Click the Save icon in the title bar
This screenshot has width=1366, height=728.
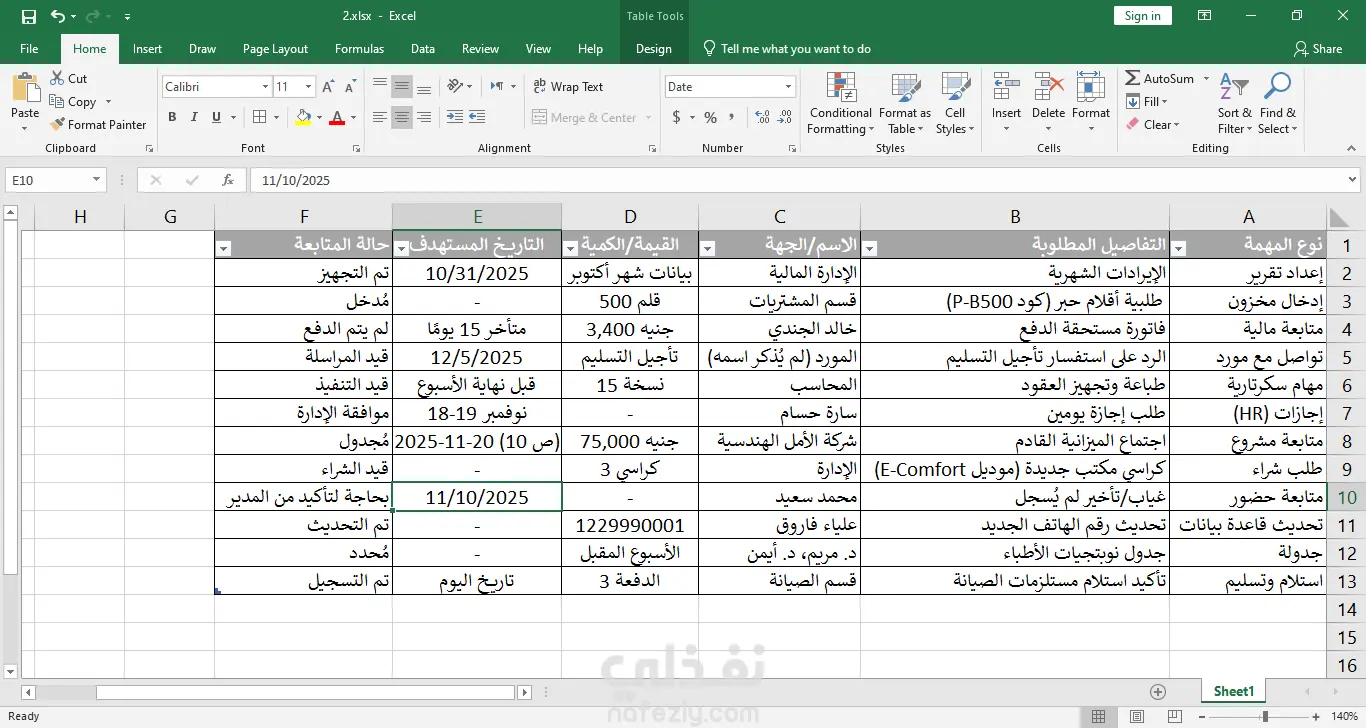tap(28, 16)
